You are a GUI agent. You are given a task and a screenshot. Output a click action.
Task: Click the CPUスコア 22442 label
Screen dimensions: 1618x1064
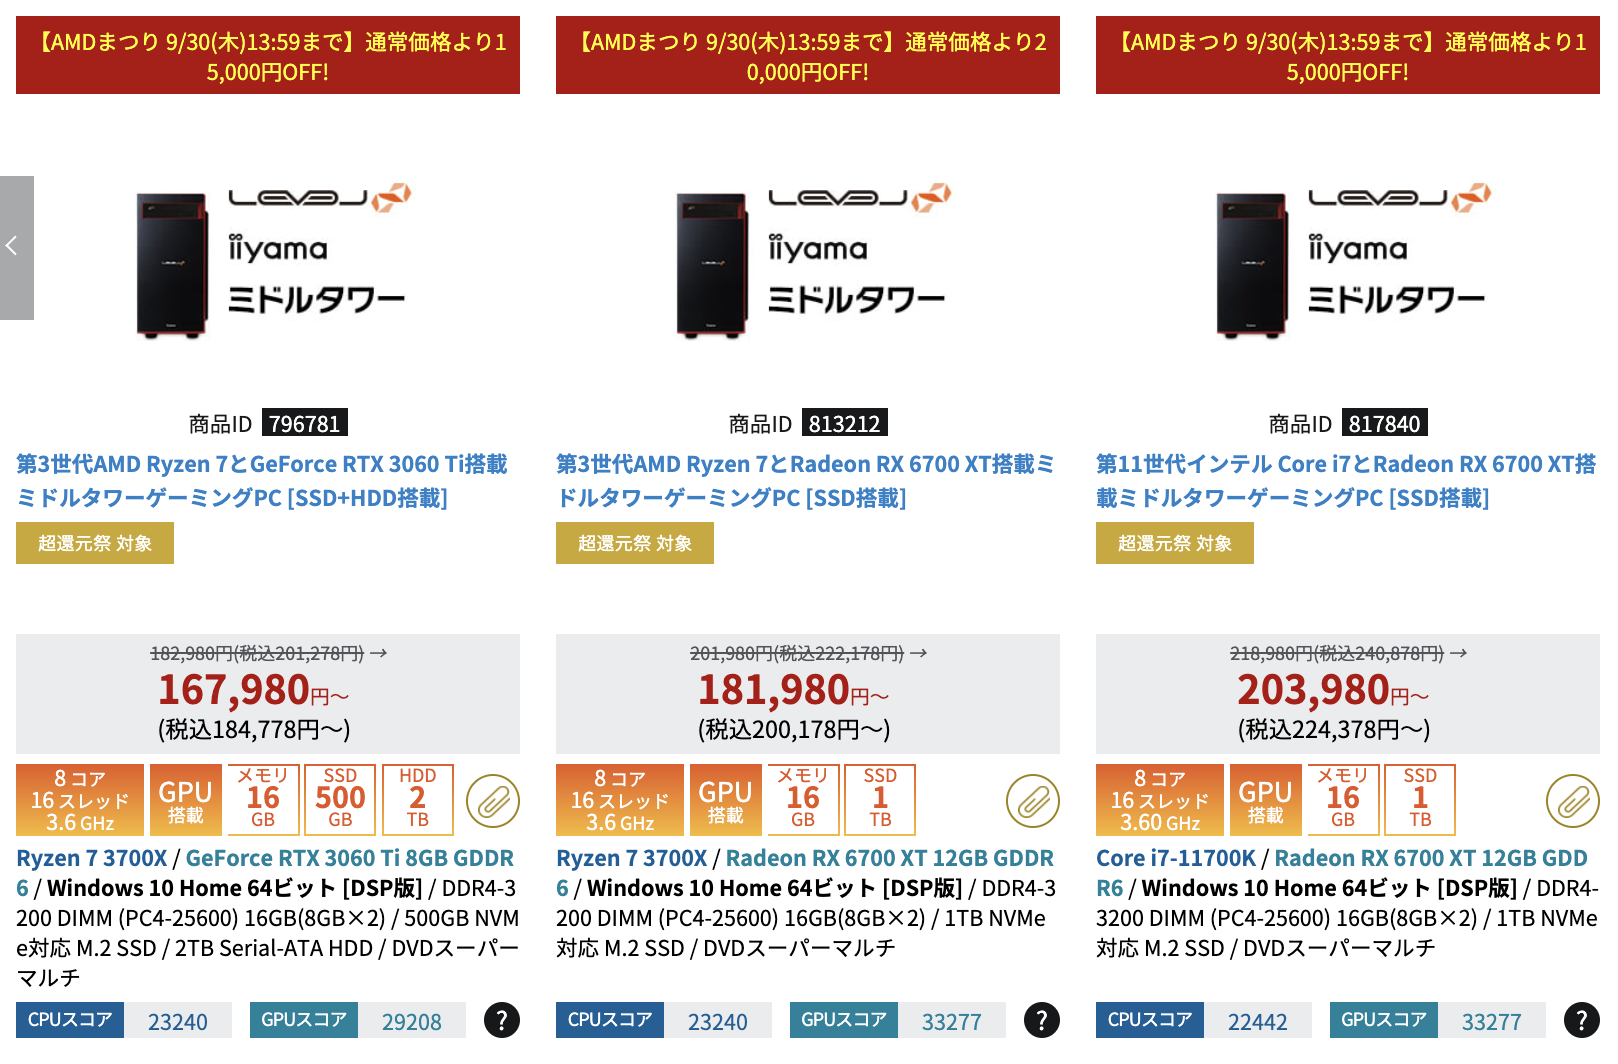click(1204, 1020)
